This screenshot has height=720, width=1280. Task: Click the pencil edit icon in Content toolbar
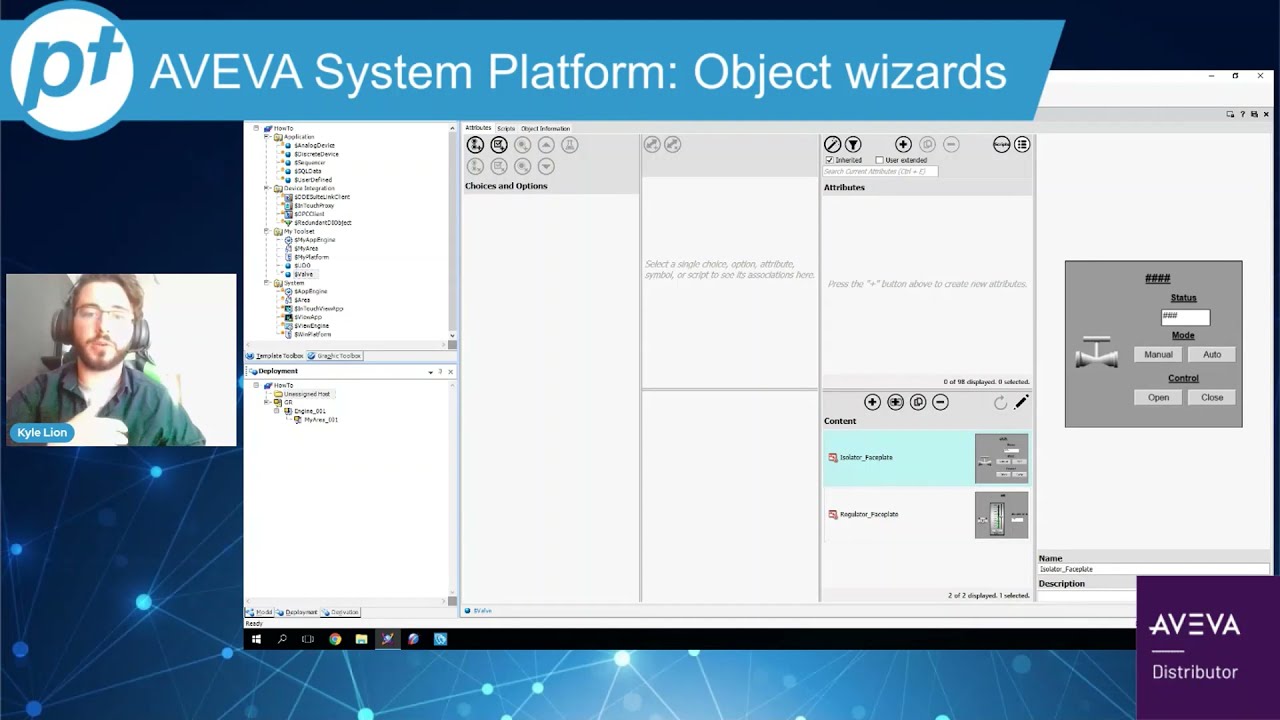pos(1021,402)
